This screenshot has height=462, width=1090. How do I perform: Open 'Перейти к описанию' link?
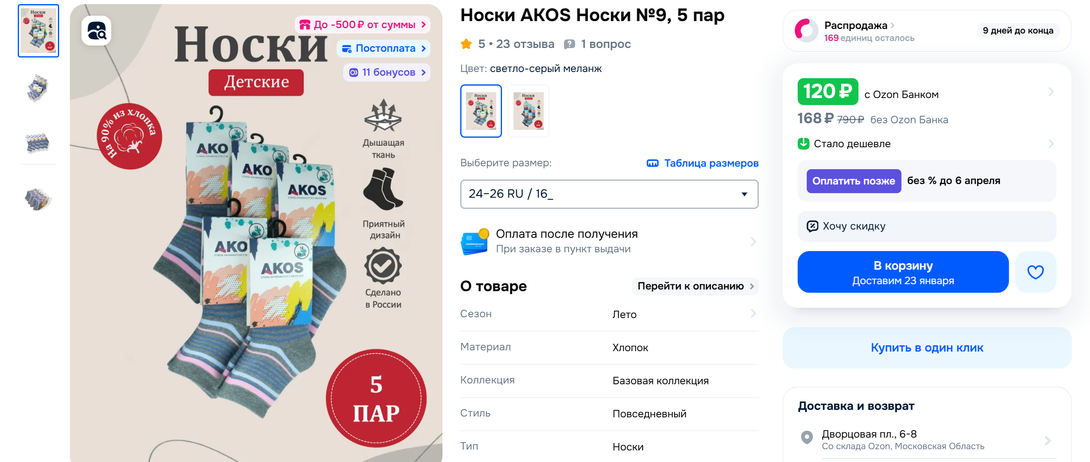(x=695, y=286)
